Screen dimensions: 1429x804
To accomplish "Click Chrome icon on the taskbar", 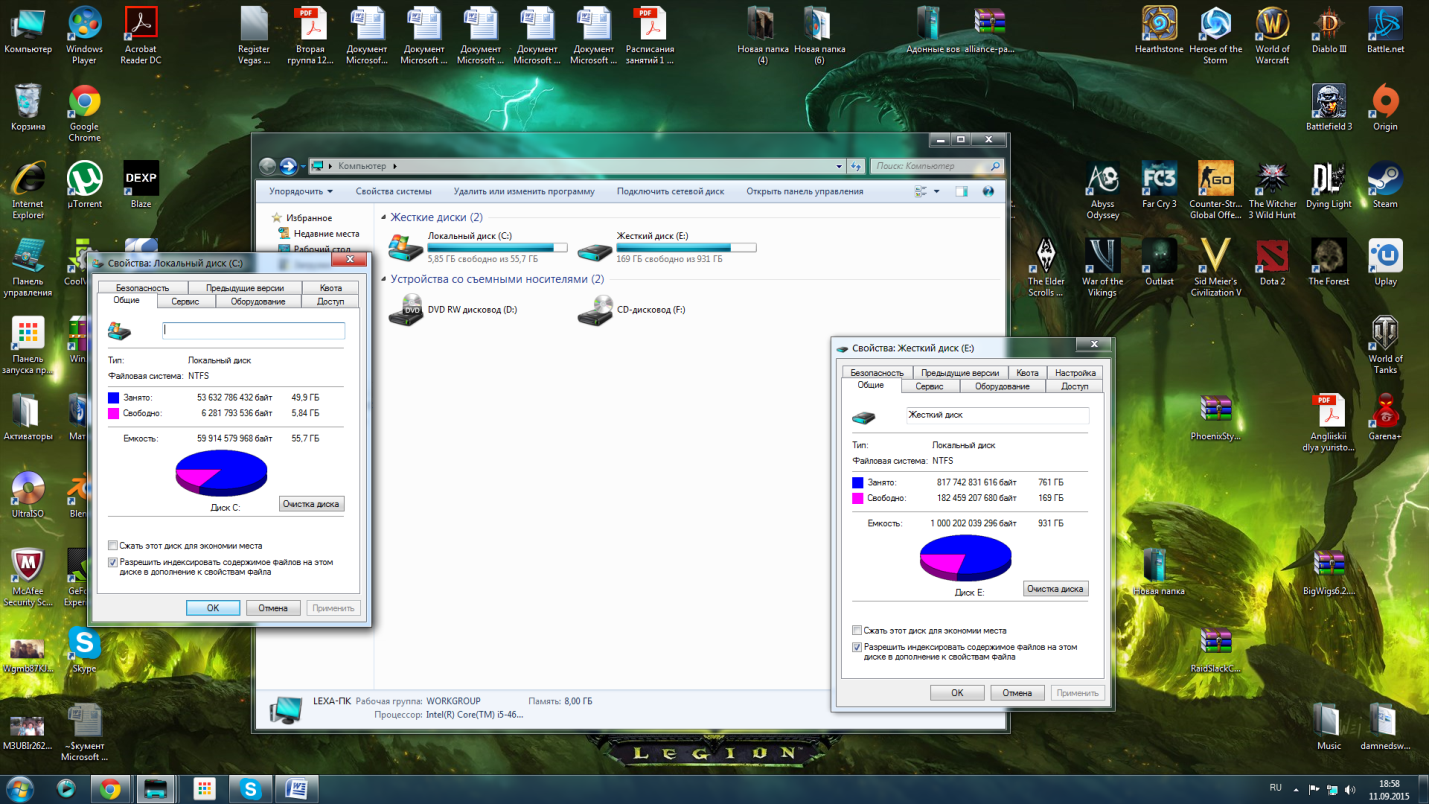I will coord(110,789).
